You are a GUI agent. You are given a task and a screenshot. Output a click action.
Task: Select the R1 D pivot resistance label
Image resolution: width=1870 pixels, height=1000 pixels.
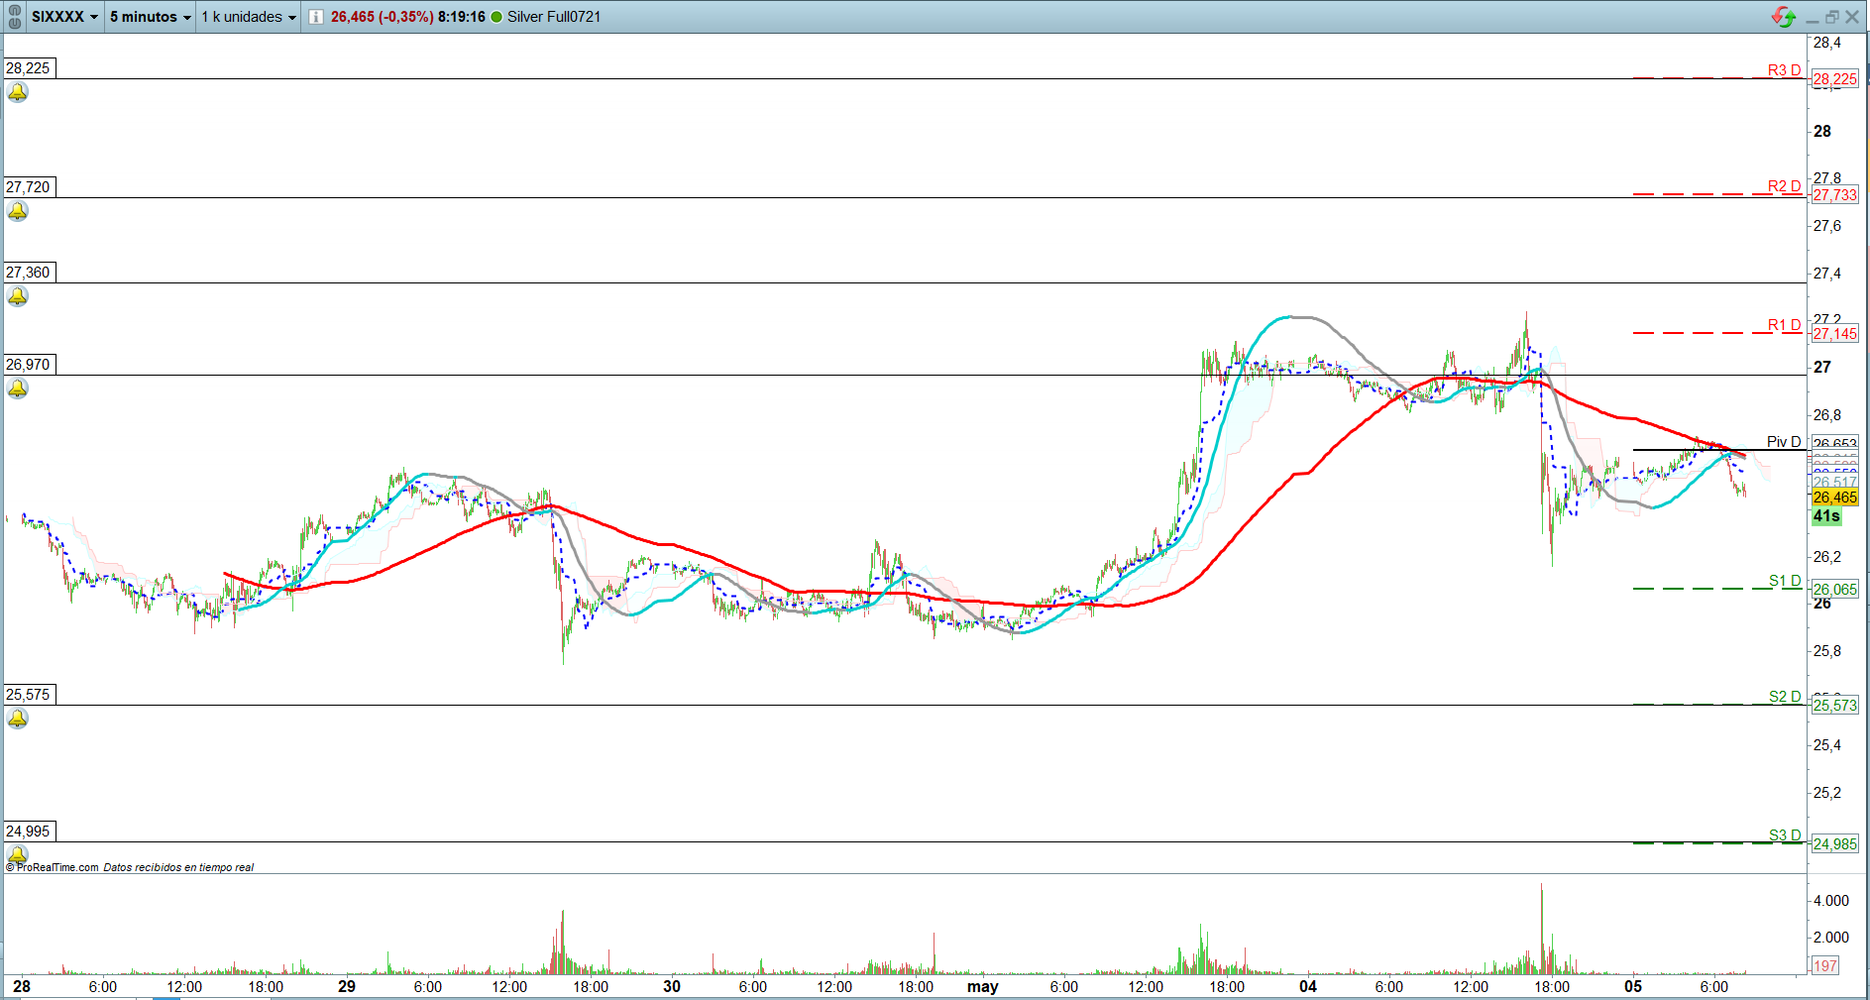click(x=1783, y=325)
